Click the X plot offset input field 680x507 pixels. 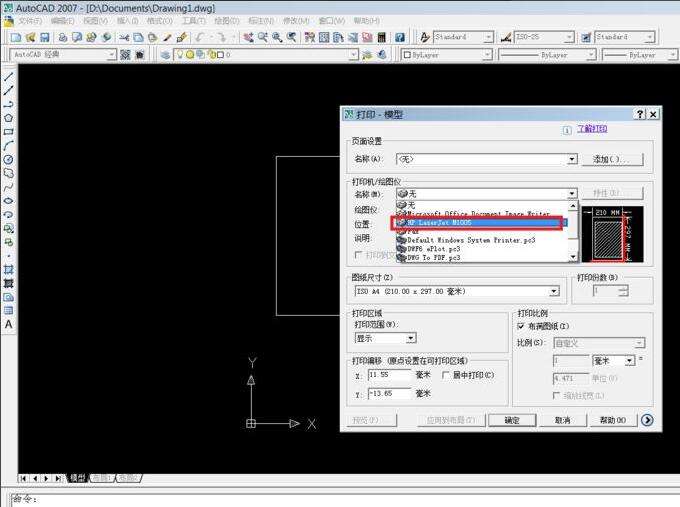click(x=389, y=375)
